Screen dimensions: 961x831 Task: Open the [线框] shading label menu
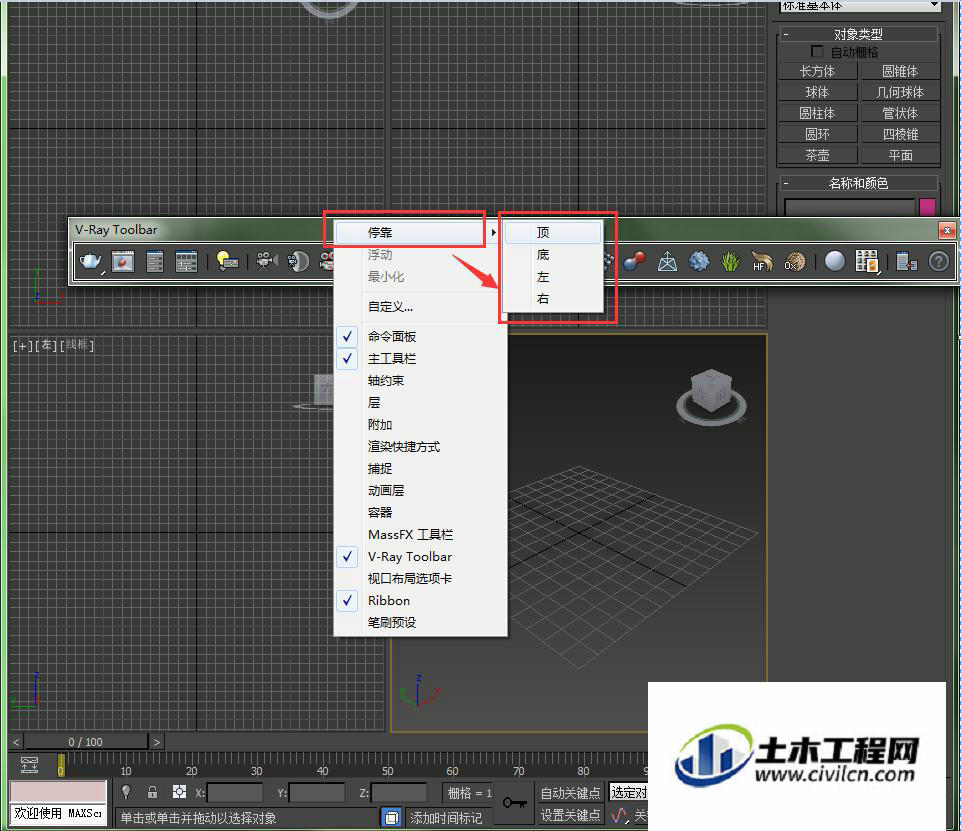coord(77,346)
